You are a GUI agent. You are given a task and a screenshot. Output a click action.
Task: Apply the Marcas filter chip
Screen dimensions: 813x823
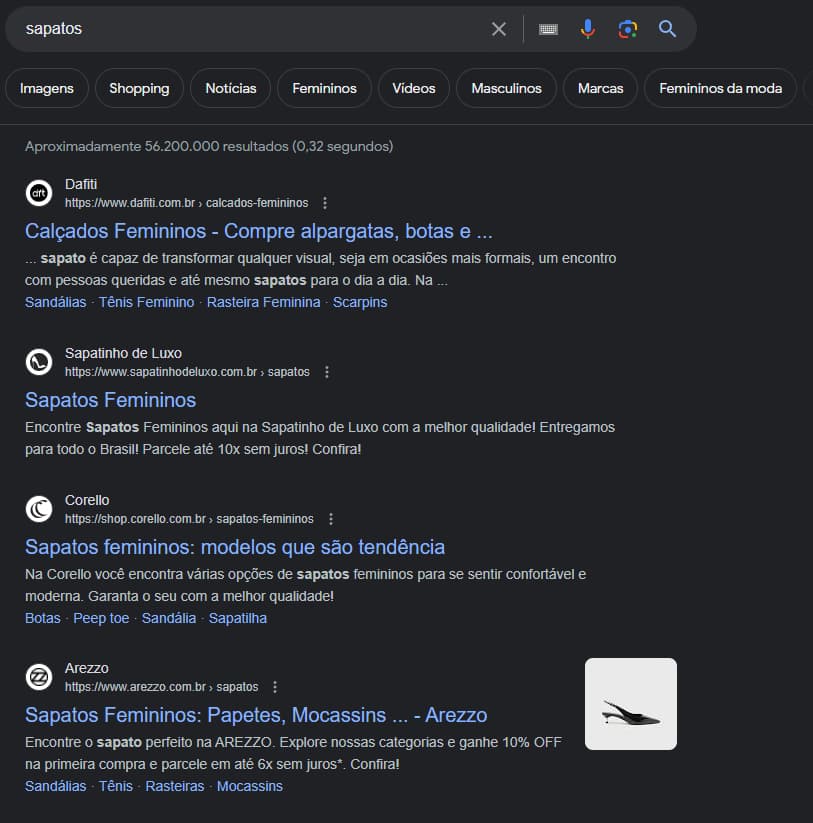[x=600, y=88]
